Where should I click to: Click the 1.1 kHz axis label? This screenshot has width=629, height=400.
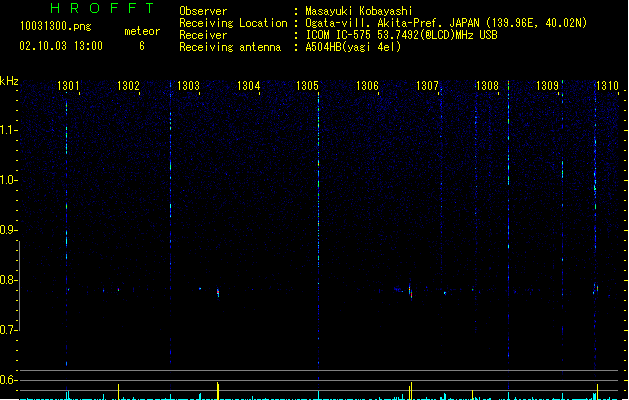click(8, 130)
